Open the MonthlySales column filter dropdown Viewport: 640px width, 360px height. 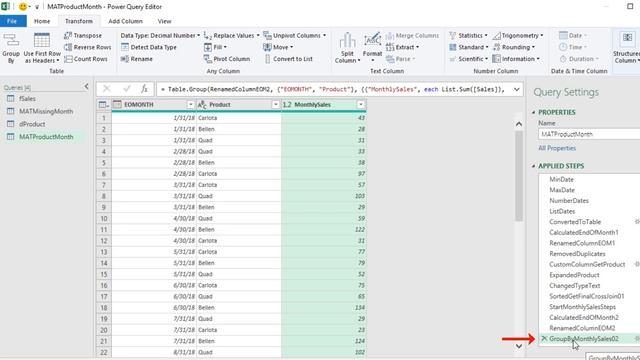point(361,105)
